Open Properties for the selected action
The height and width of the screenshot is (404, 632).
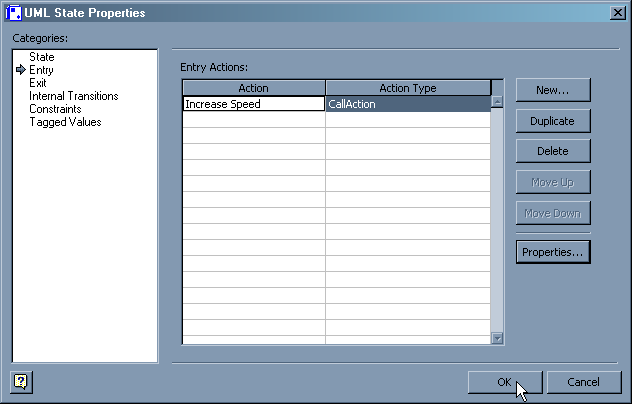point(553,252)
